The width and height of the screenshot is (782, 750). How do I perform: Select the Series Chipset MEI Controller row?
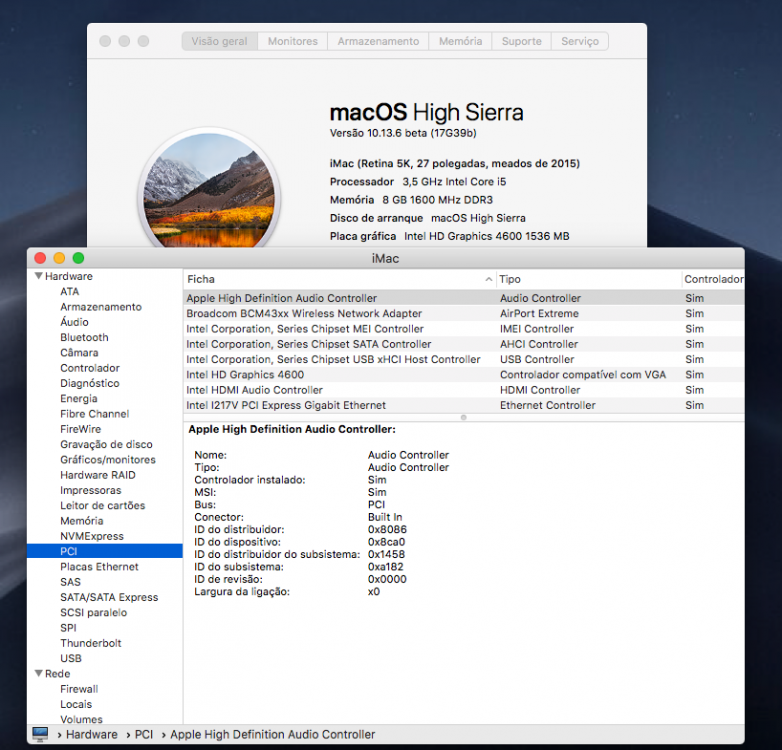[x=464, y=329]
